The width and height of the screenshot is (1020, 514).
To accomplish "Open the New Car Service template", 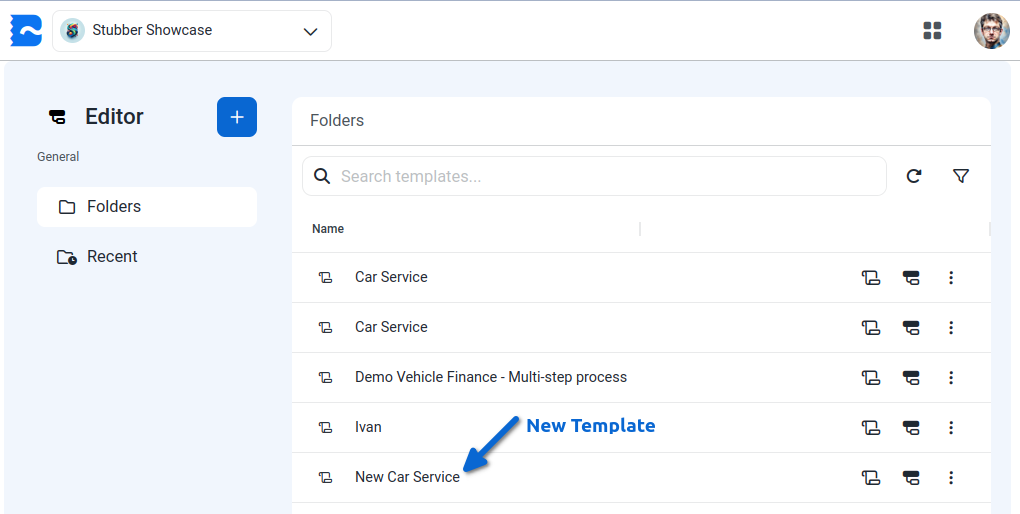I will (x=407, y=477).
